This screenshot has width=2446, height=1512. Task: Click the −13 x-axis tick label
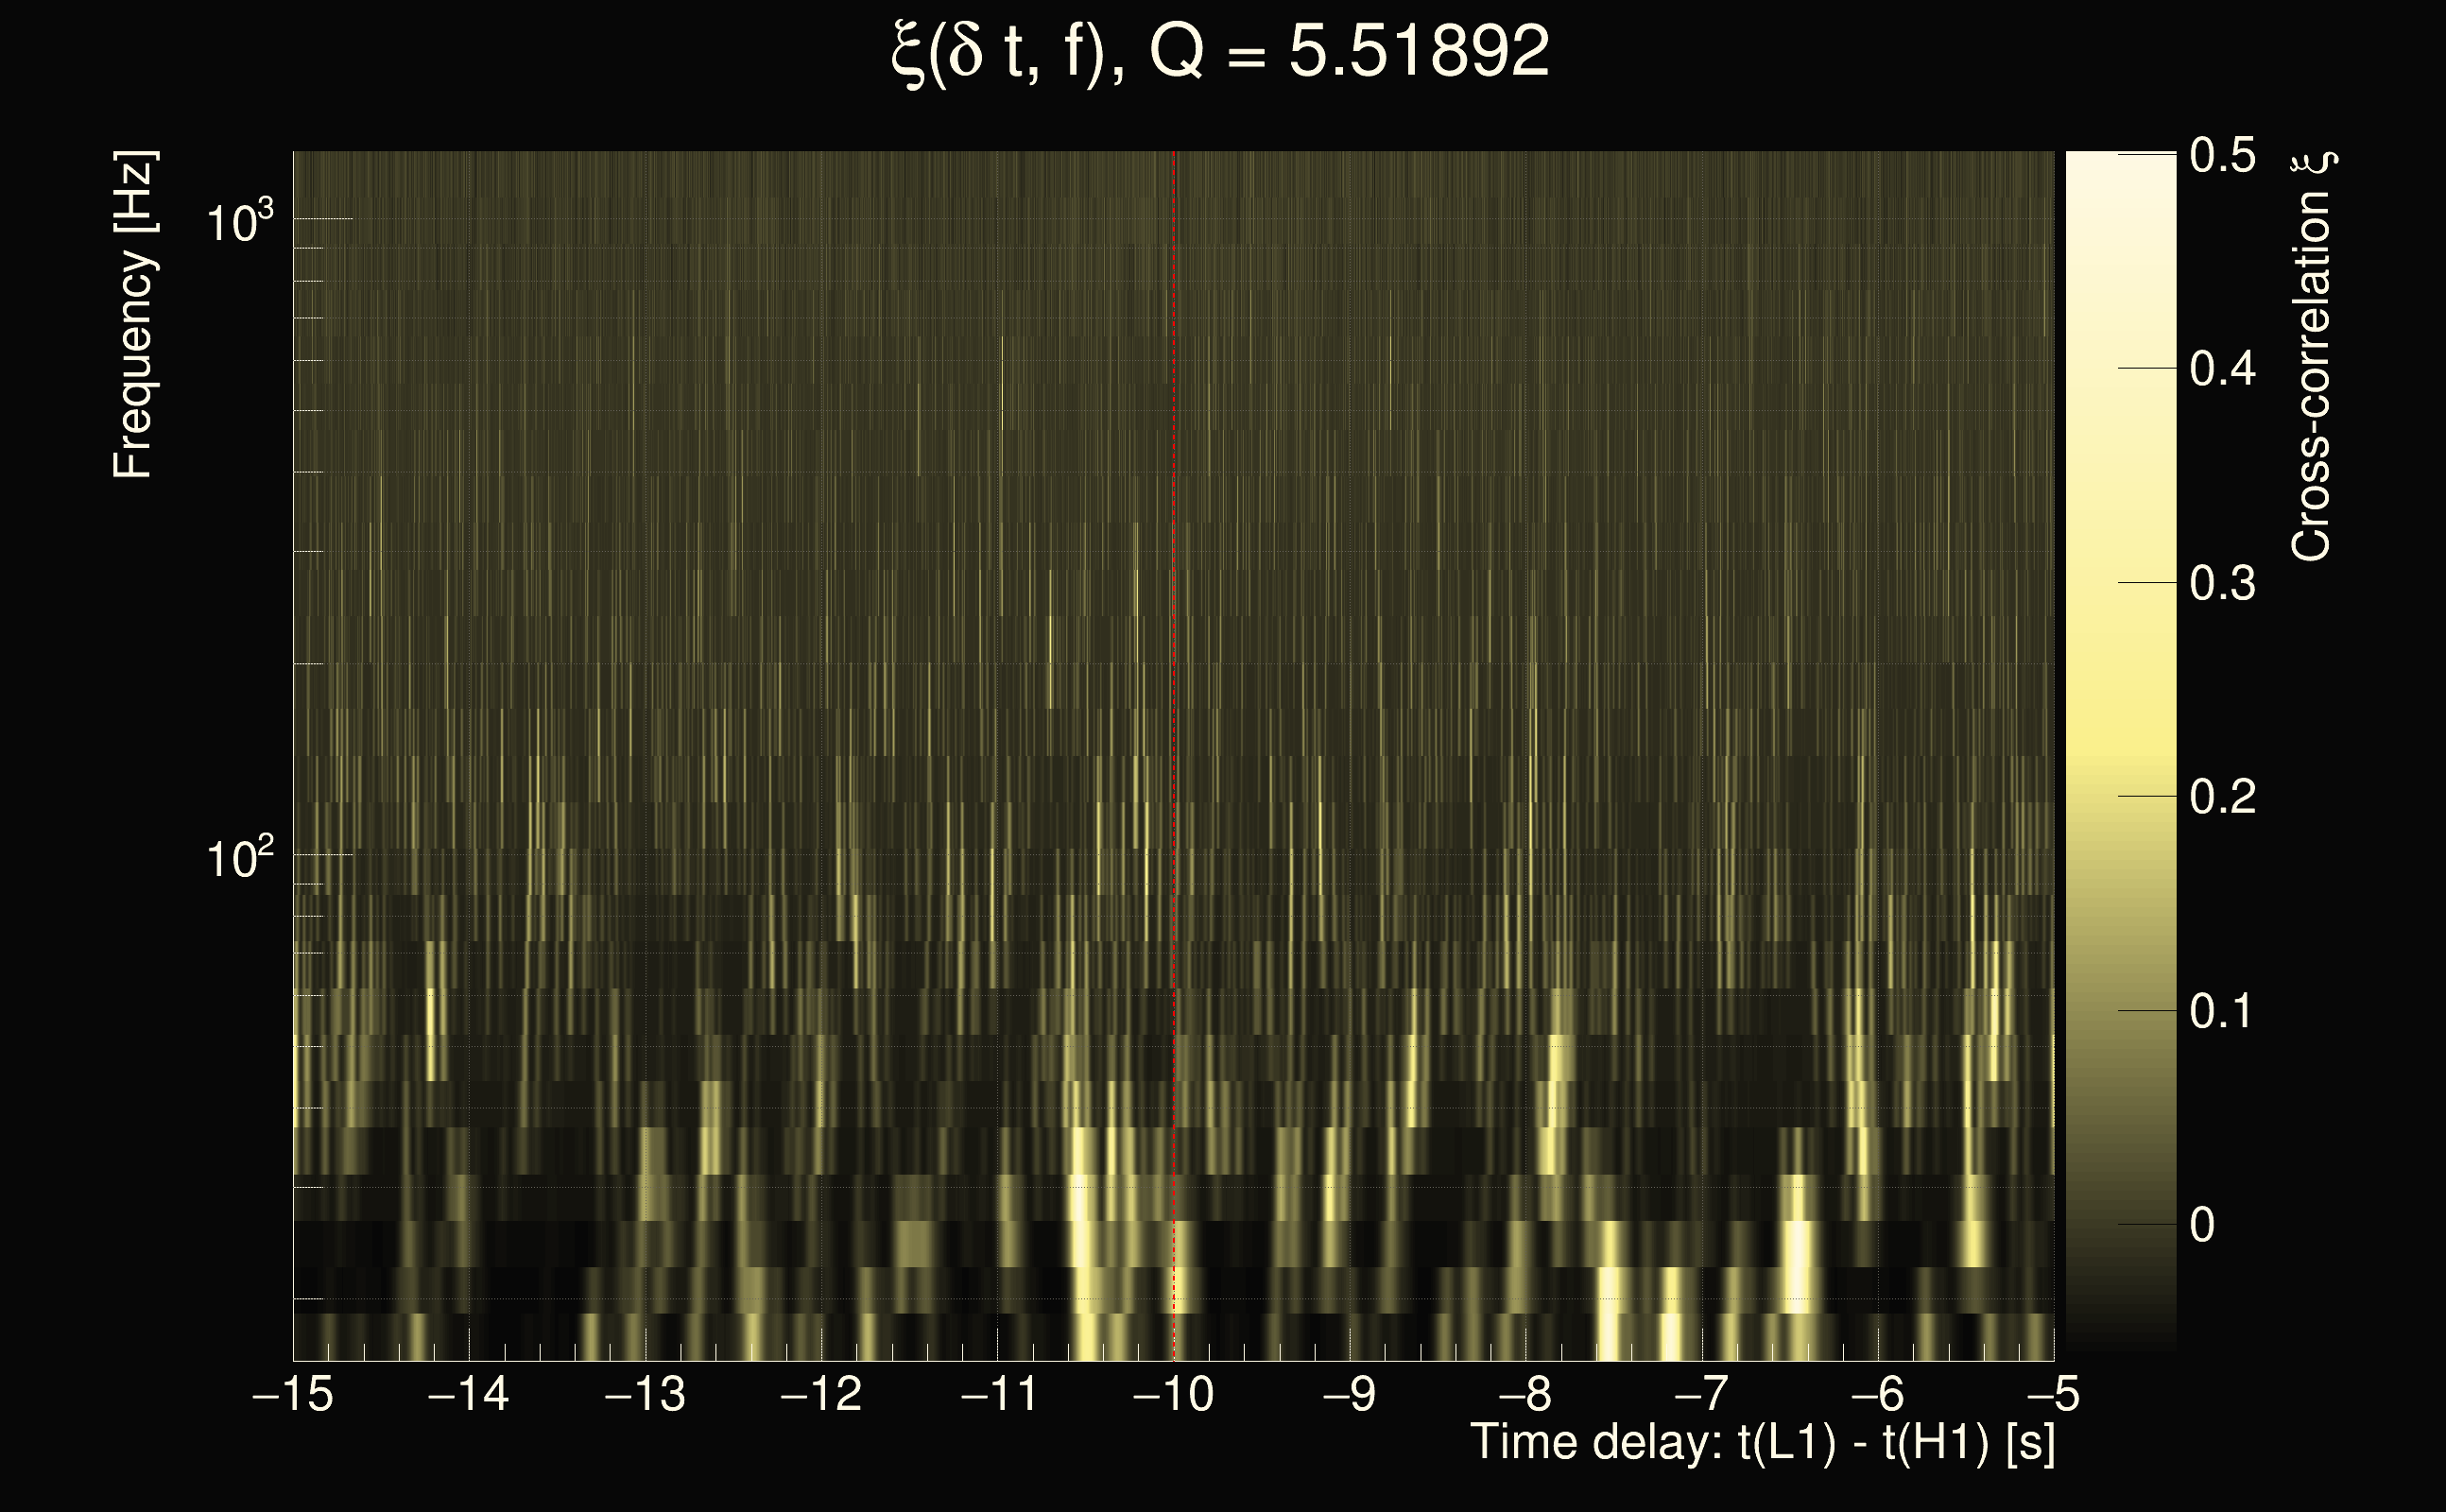point(645,1394)
